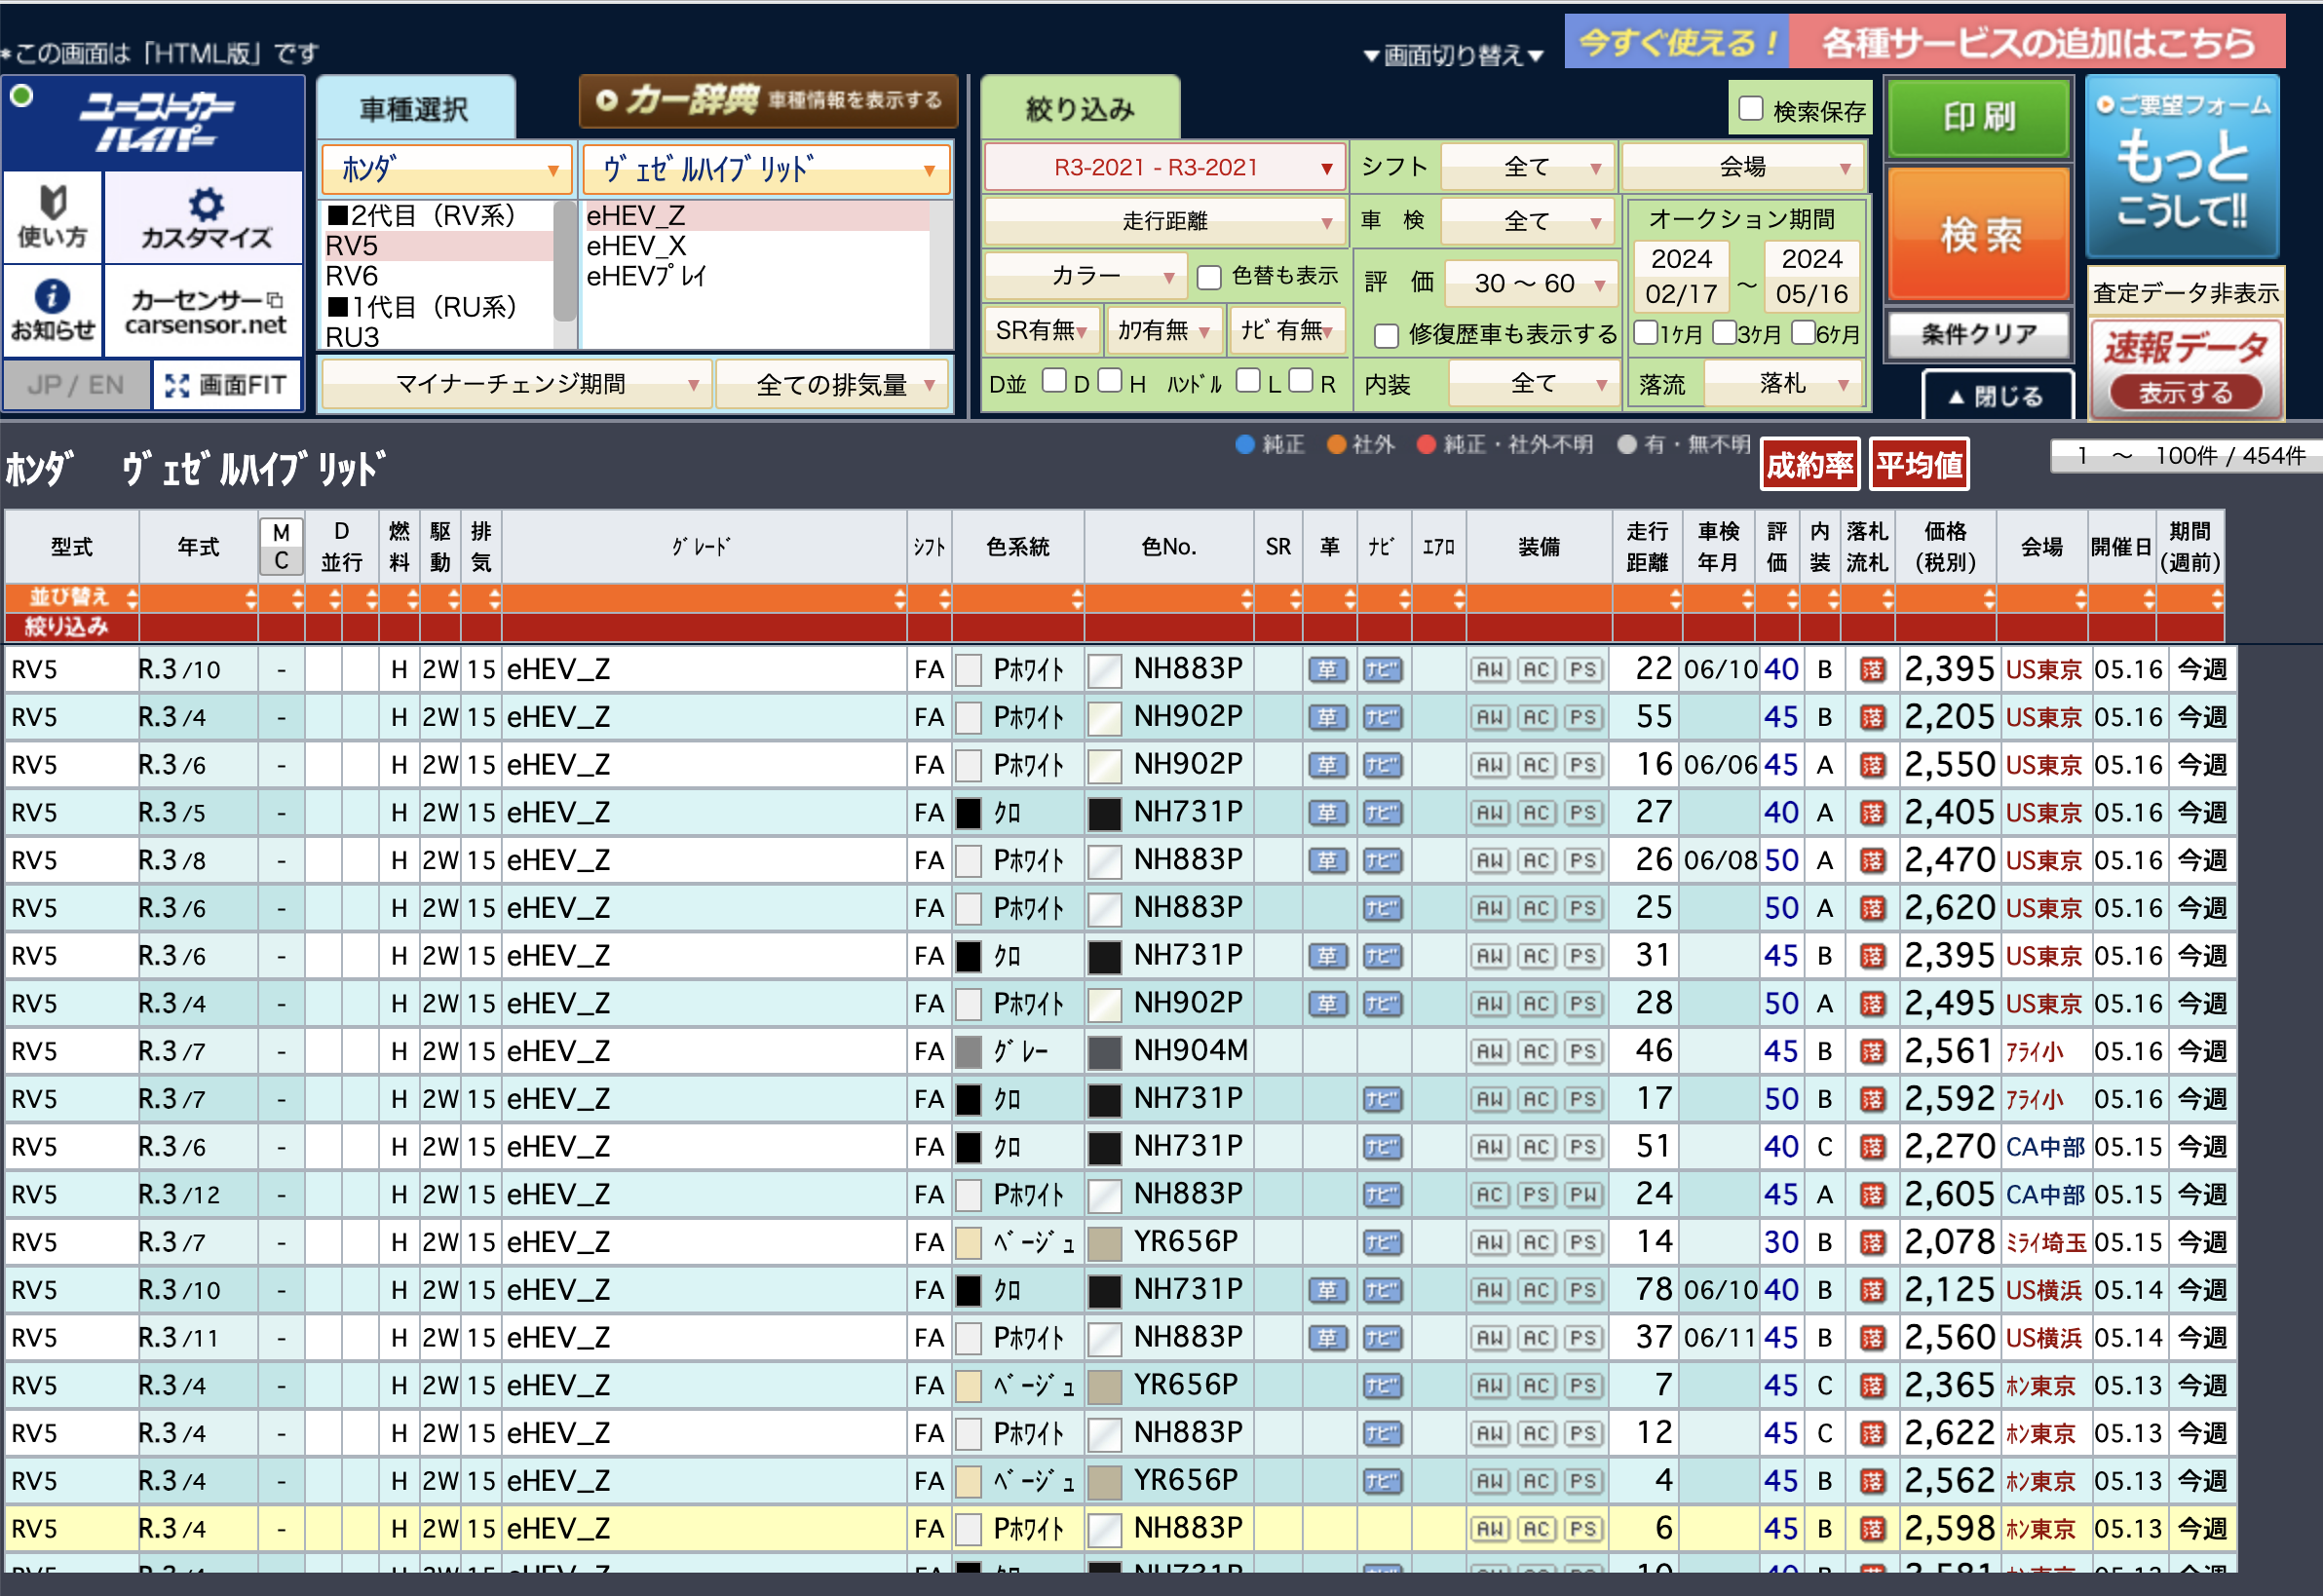Click the green 印刷 print button
This screenshot has height=1596, width=2323.
1978,118
